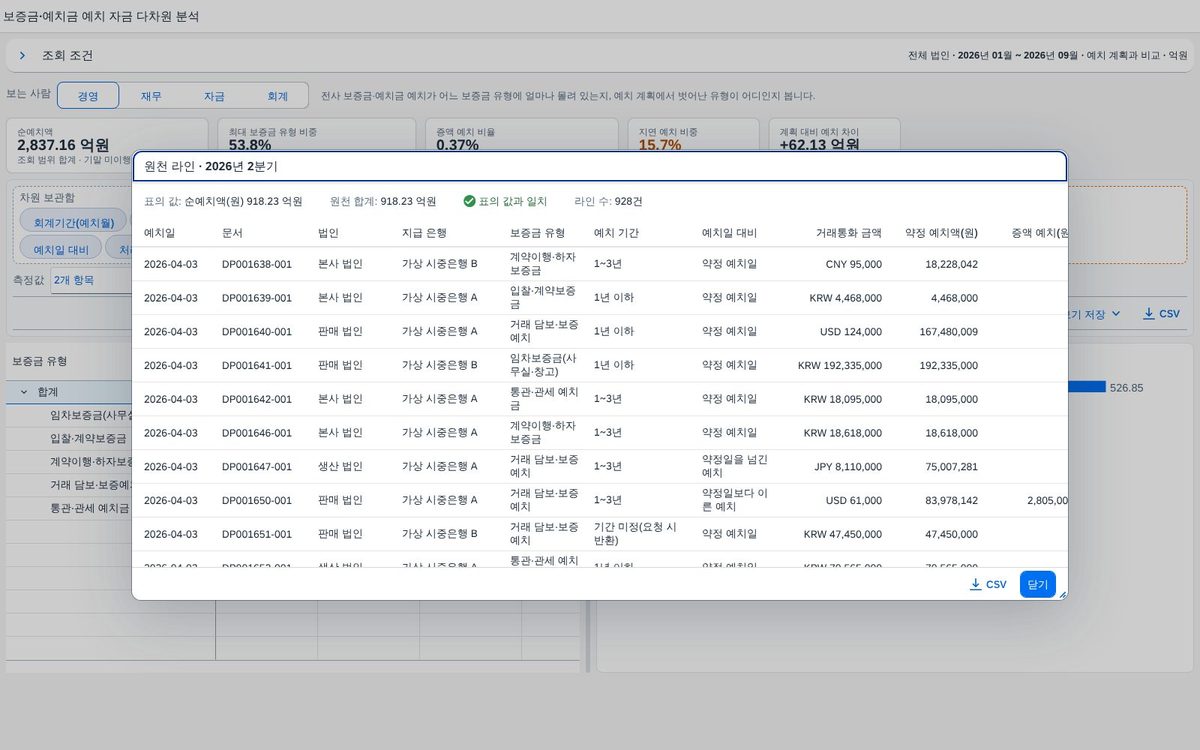Select document cell DP001642-001
1200x750 pixels.
coord(257,399)
